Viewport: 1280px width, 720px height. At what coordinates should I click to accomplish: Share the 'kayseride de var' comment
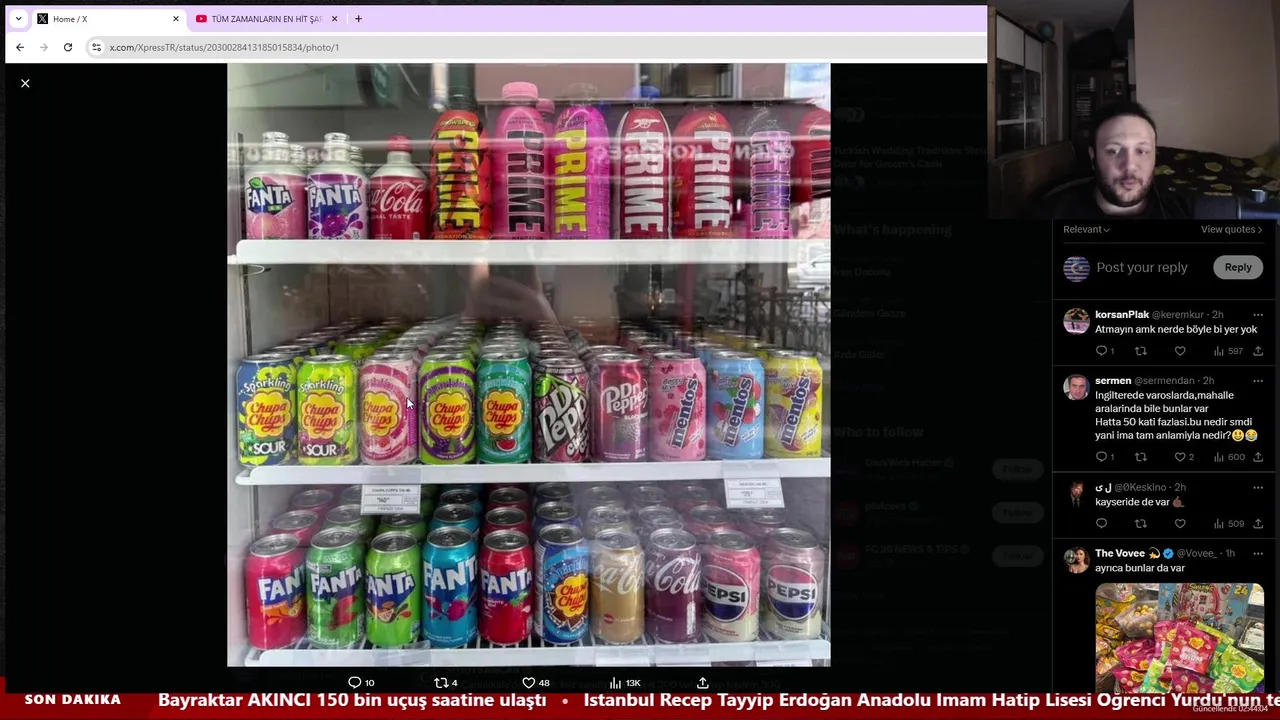(1258, 523)
